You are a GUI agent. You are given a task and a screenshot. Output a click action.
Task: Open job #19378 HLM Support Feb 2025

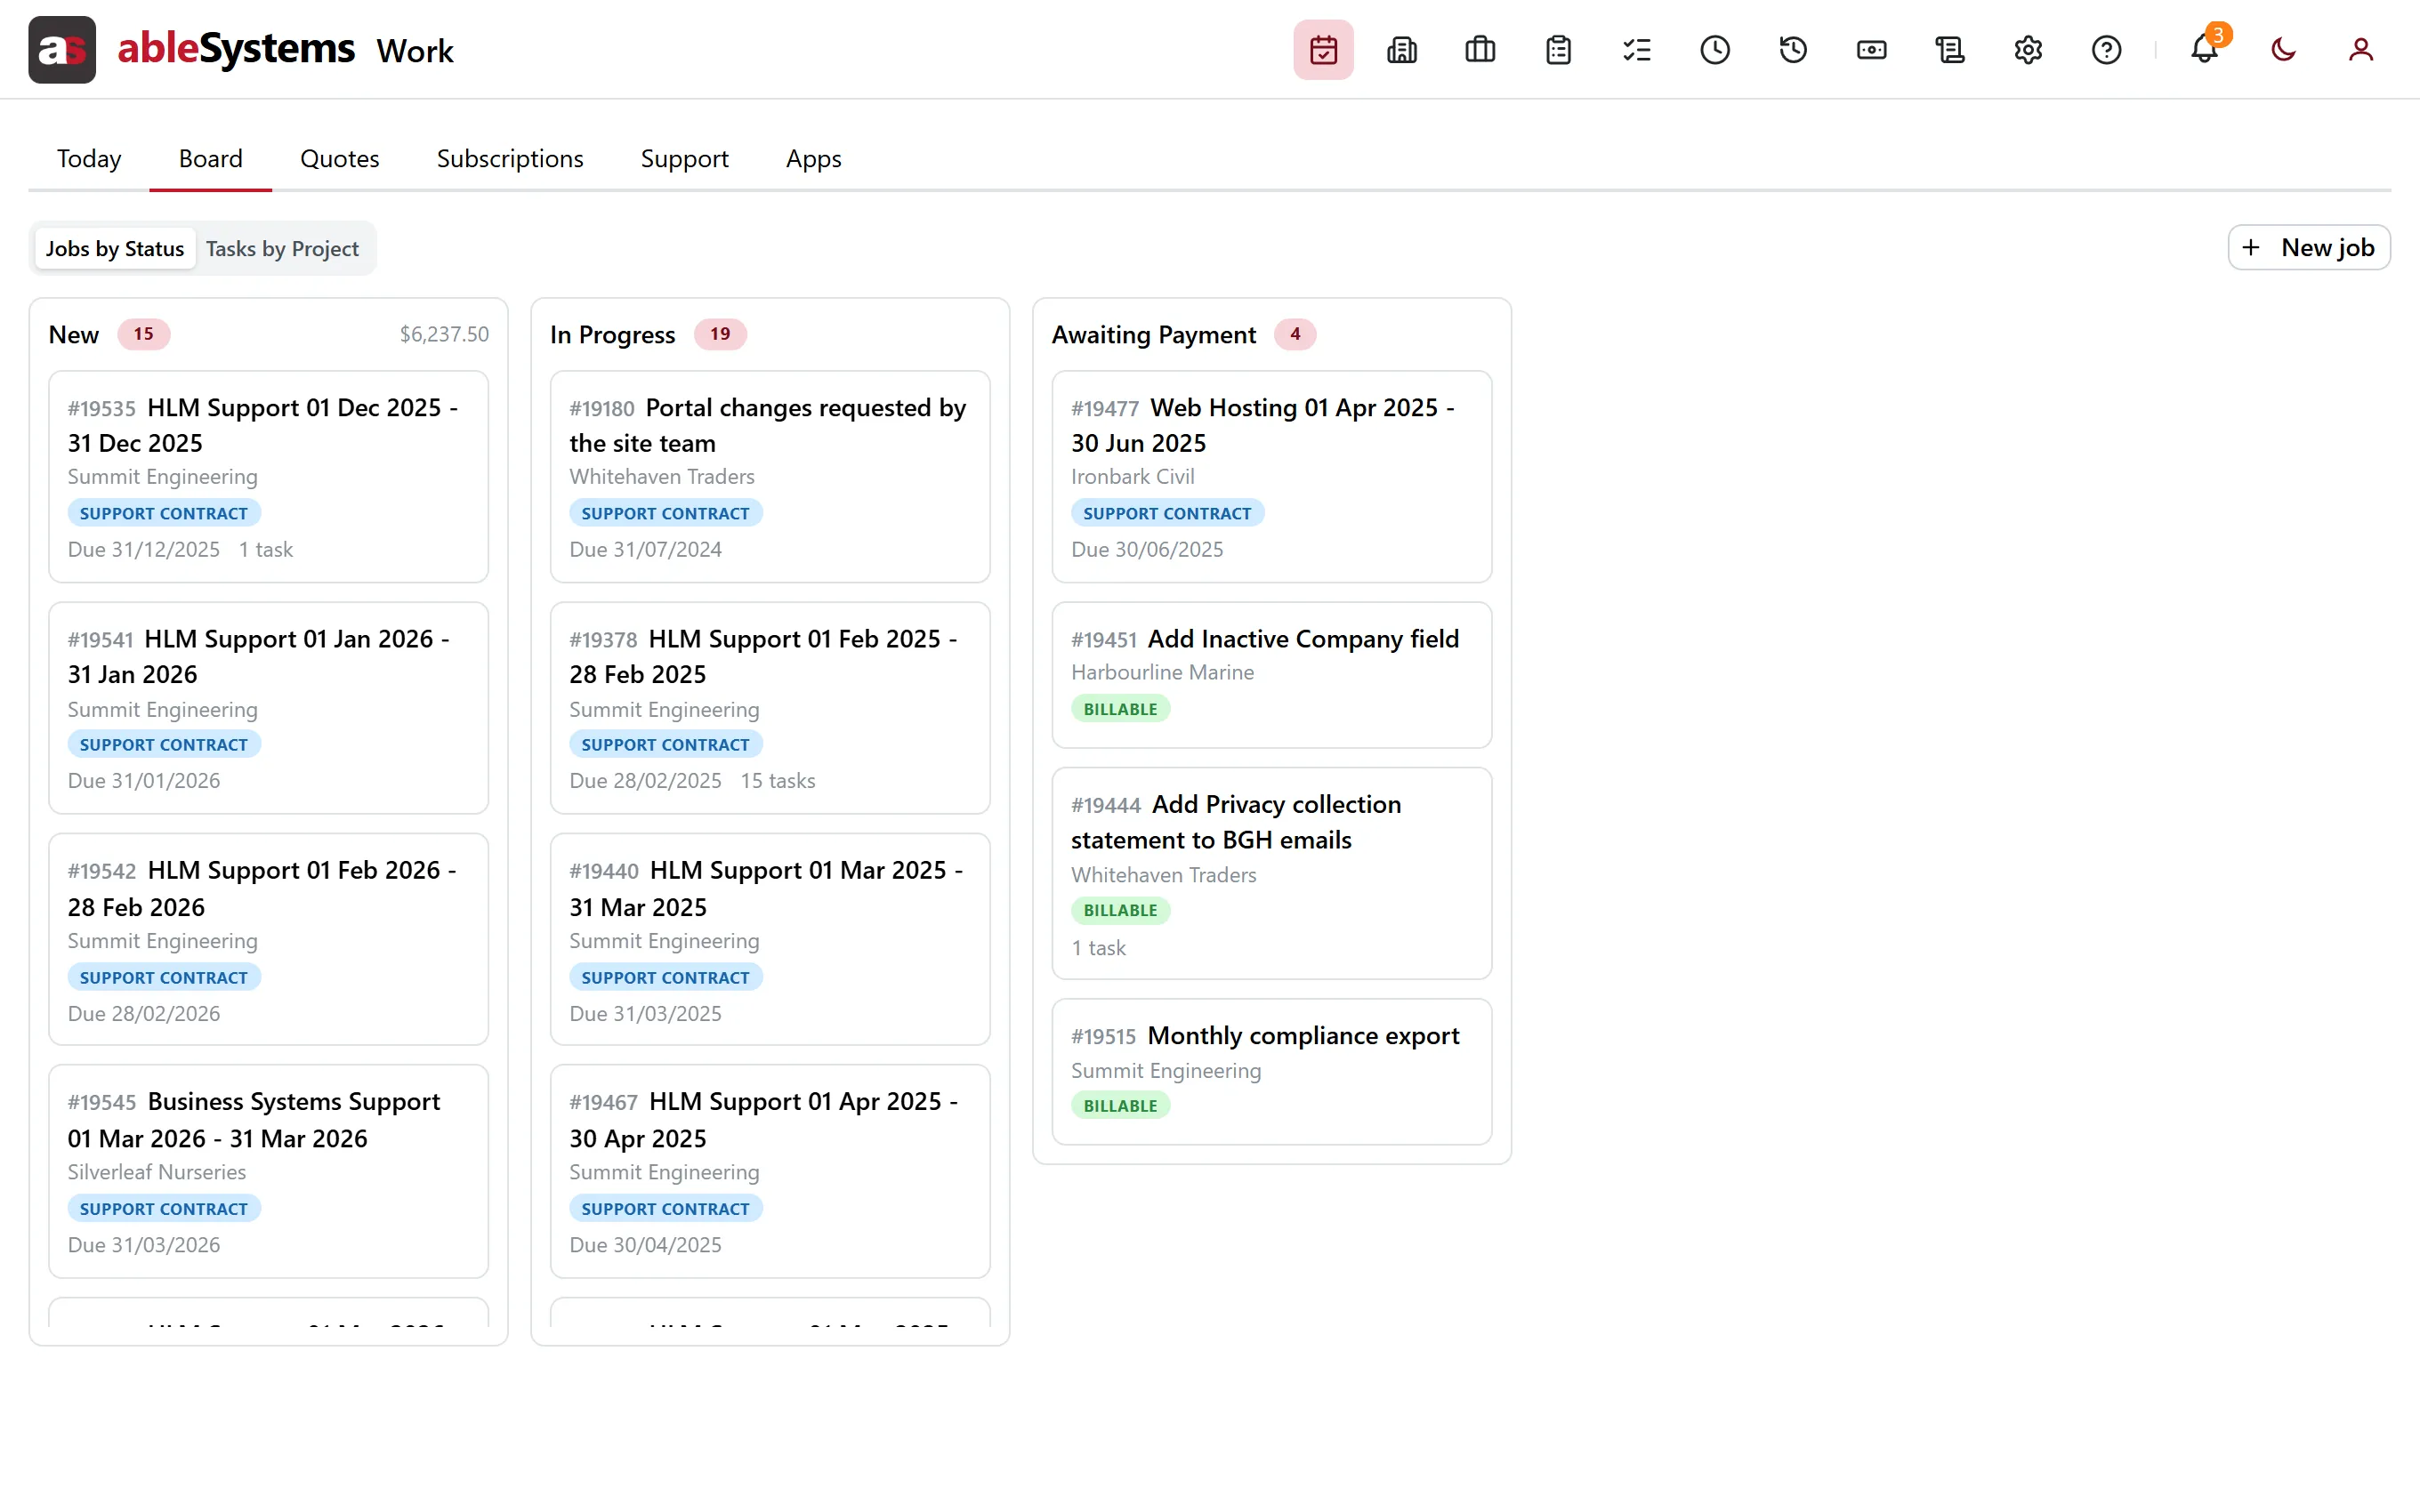pos(770,708)
